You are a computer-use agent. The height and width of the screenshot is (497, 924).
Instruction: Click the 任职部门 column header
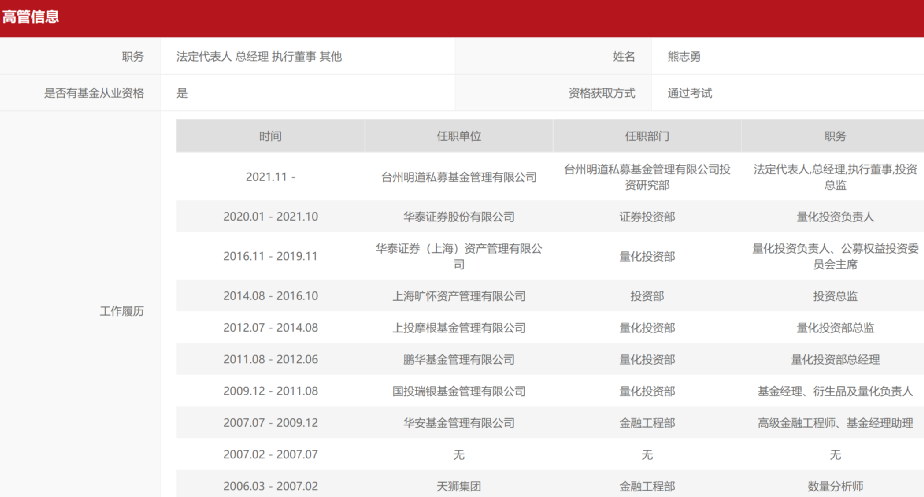pos(647,136)
